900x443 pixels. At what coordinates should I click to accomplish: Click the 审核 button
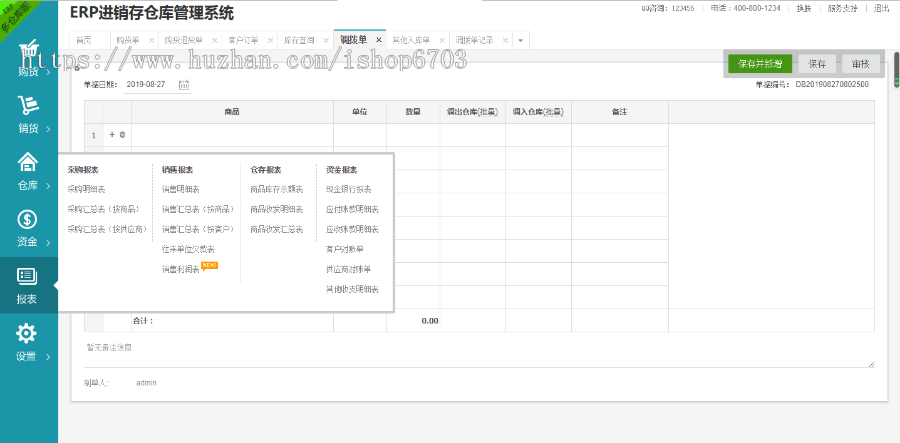861,64
